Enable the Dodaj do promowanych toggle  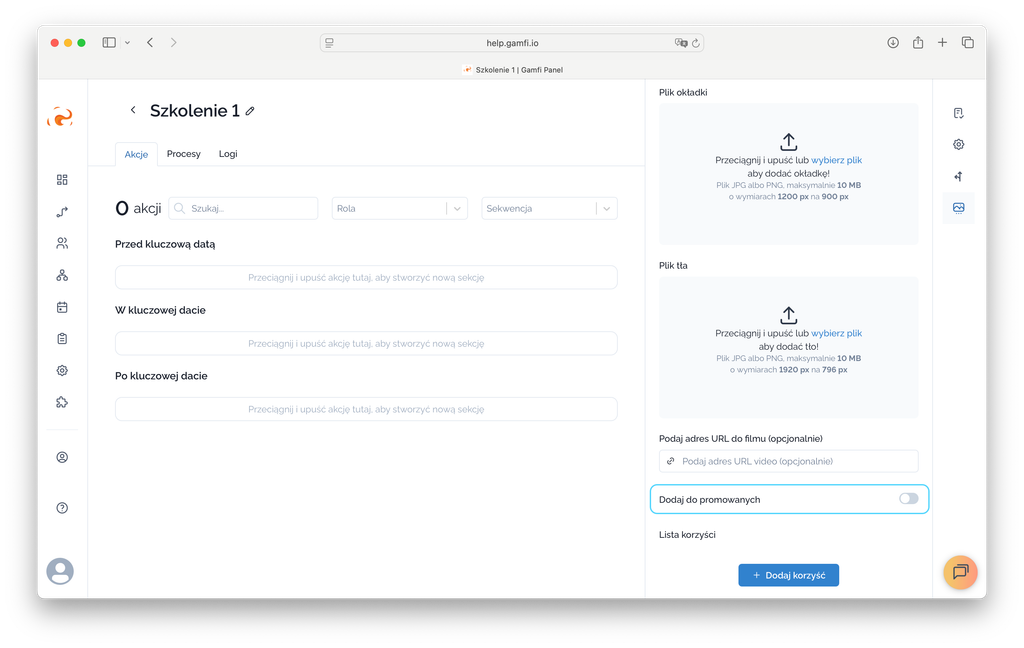[x=908, y=499]
